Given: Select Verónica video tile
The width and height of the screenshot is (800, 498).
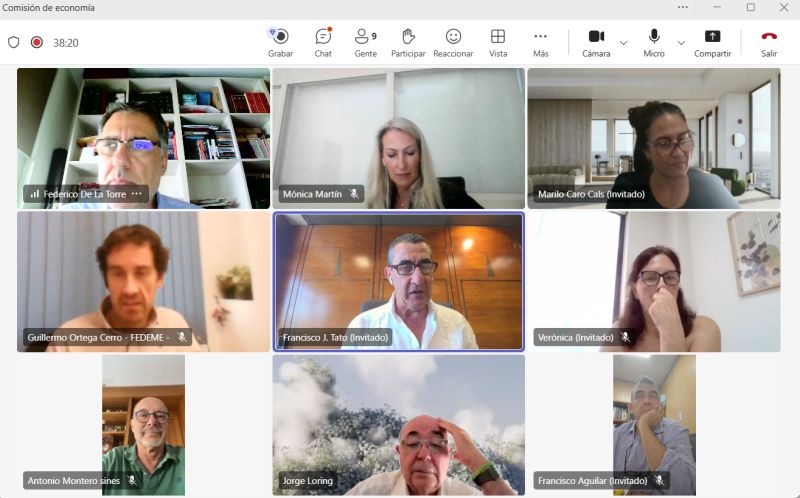Looking at the screenshot, I should click(654, 282).
